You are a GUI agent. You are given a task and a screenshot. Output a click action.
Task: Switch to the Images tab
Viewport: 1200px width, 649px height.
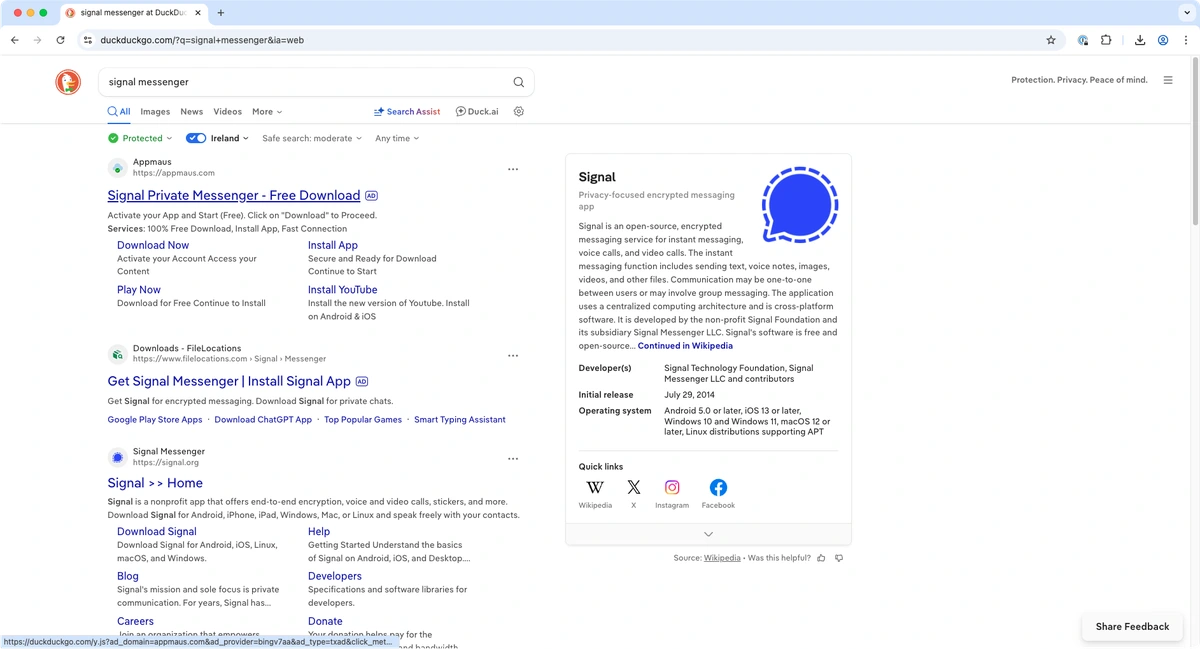155,111
